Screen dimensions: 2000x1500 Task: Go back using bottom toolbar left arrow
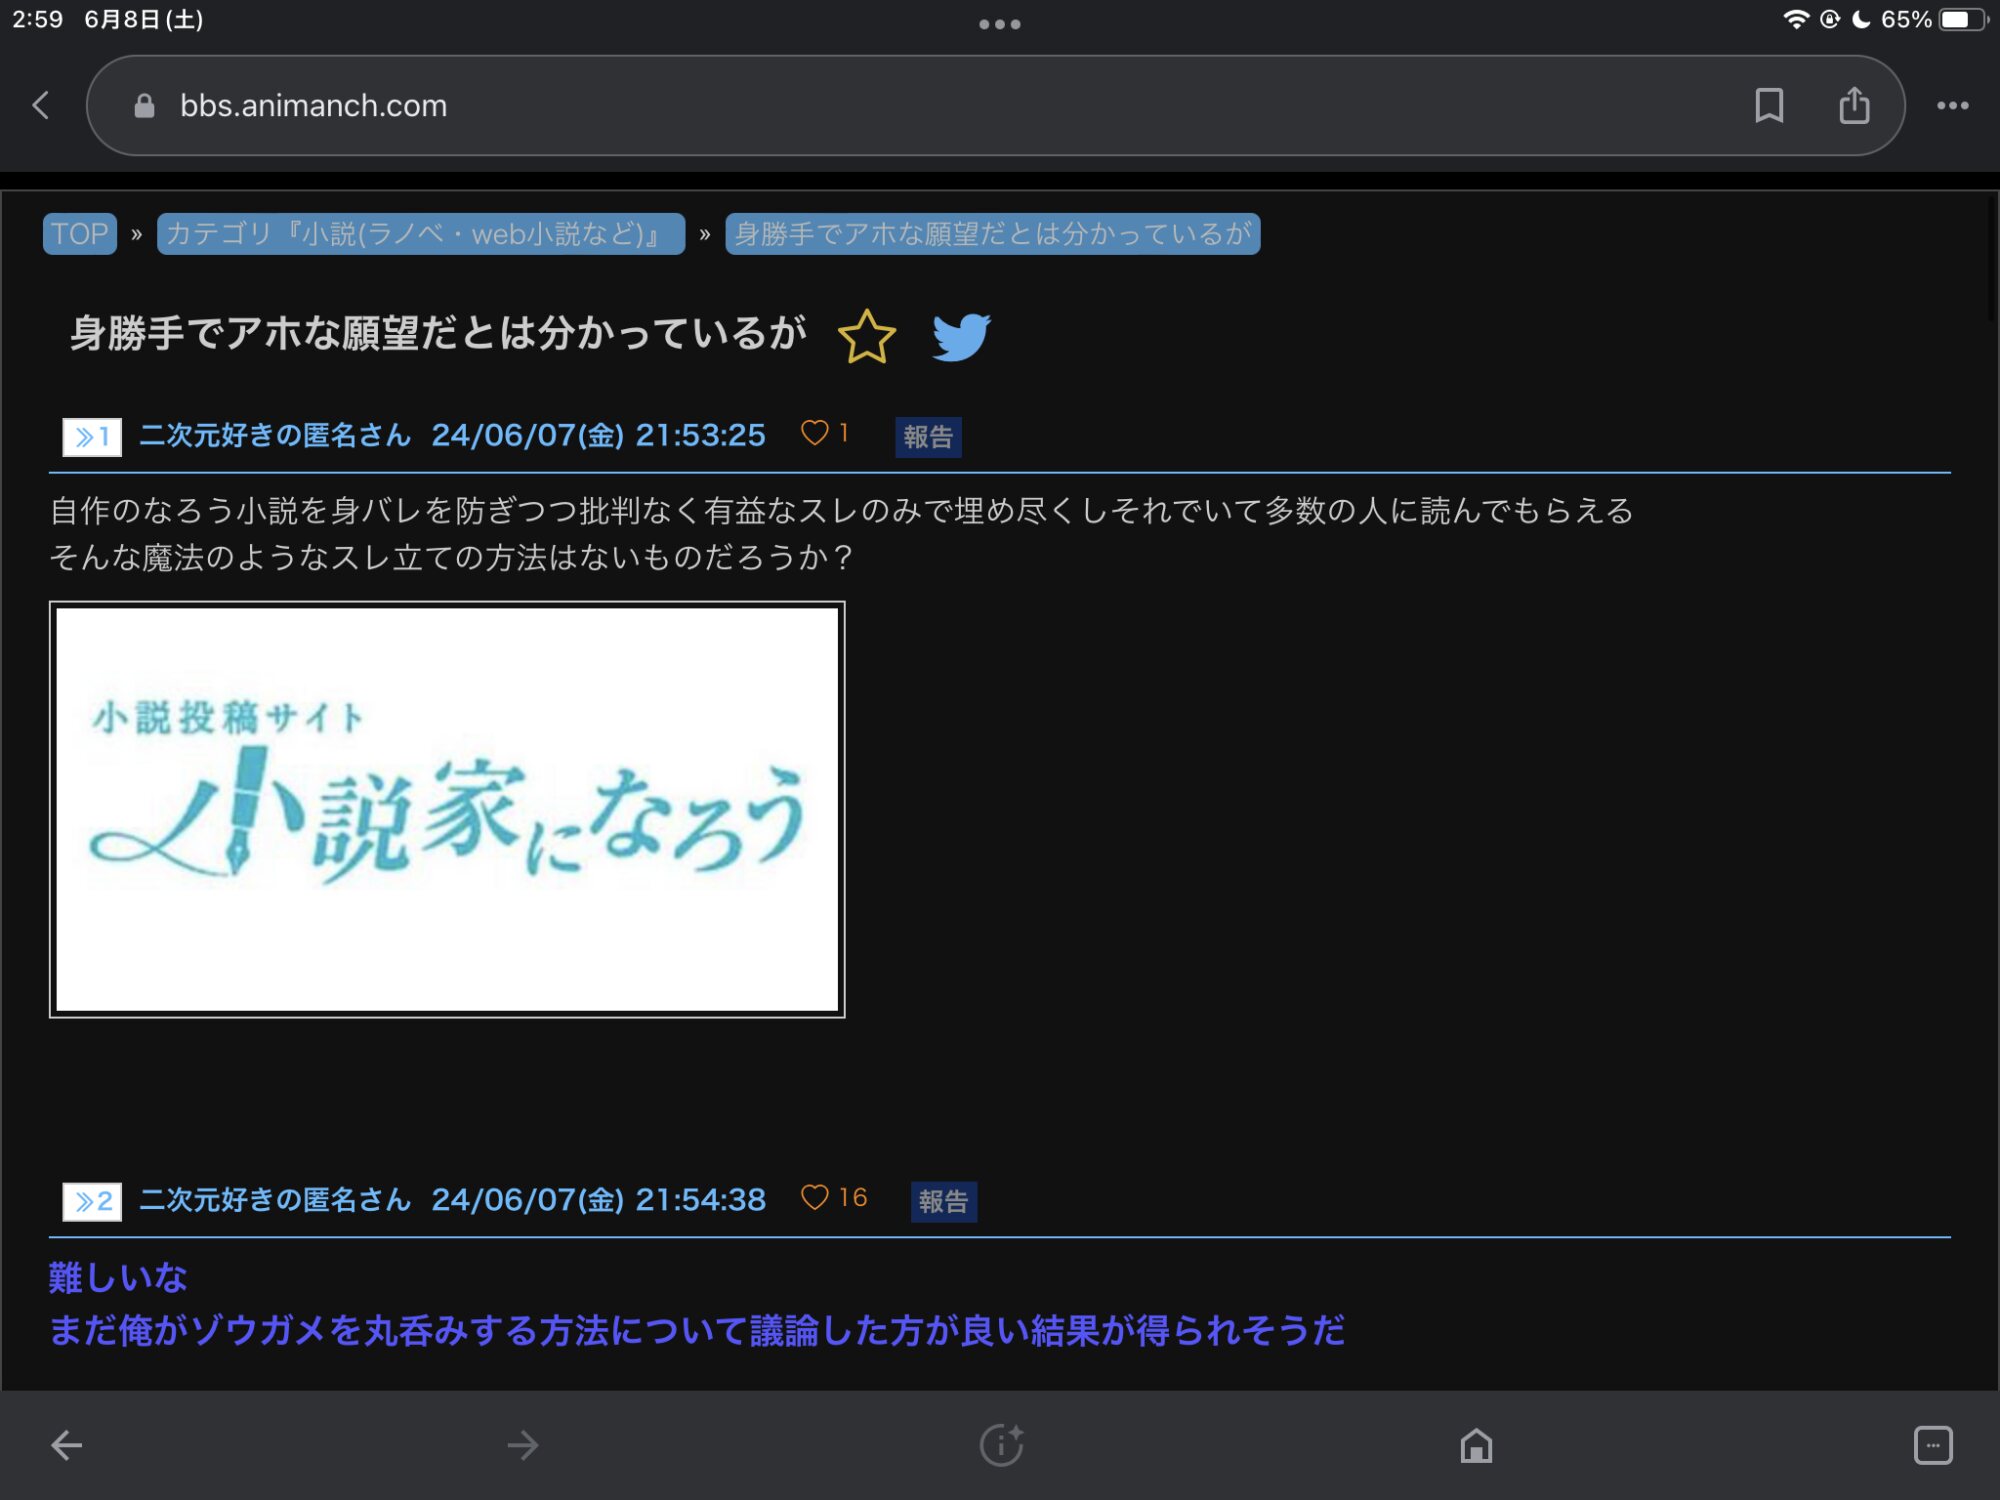(67, 1445)
